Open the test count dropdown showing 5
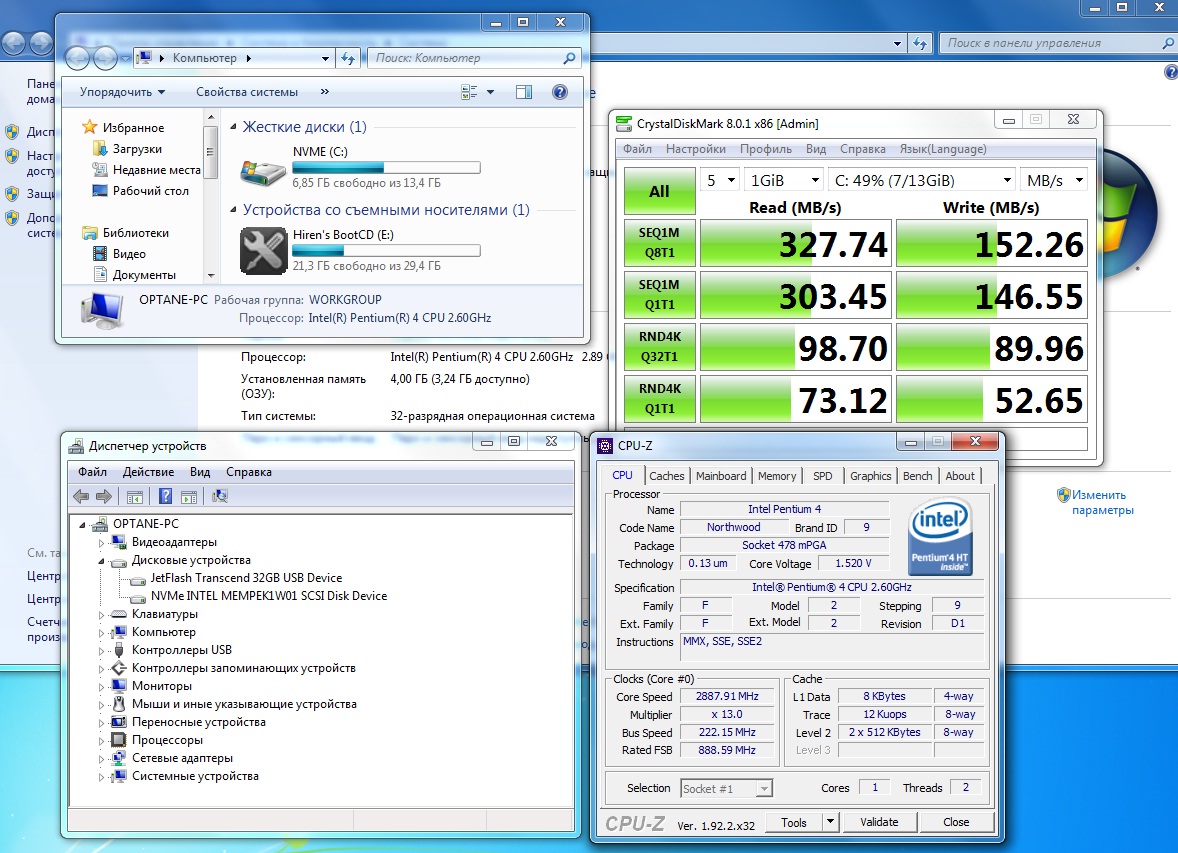 click(720, 180)
